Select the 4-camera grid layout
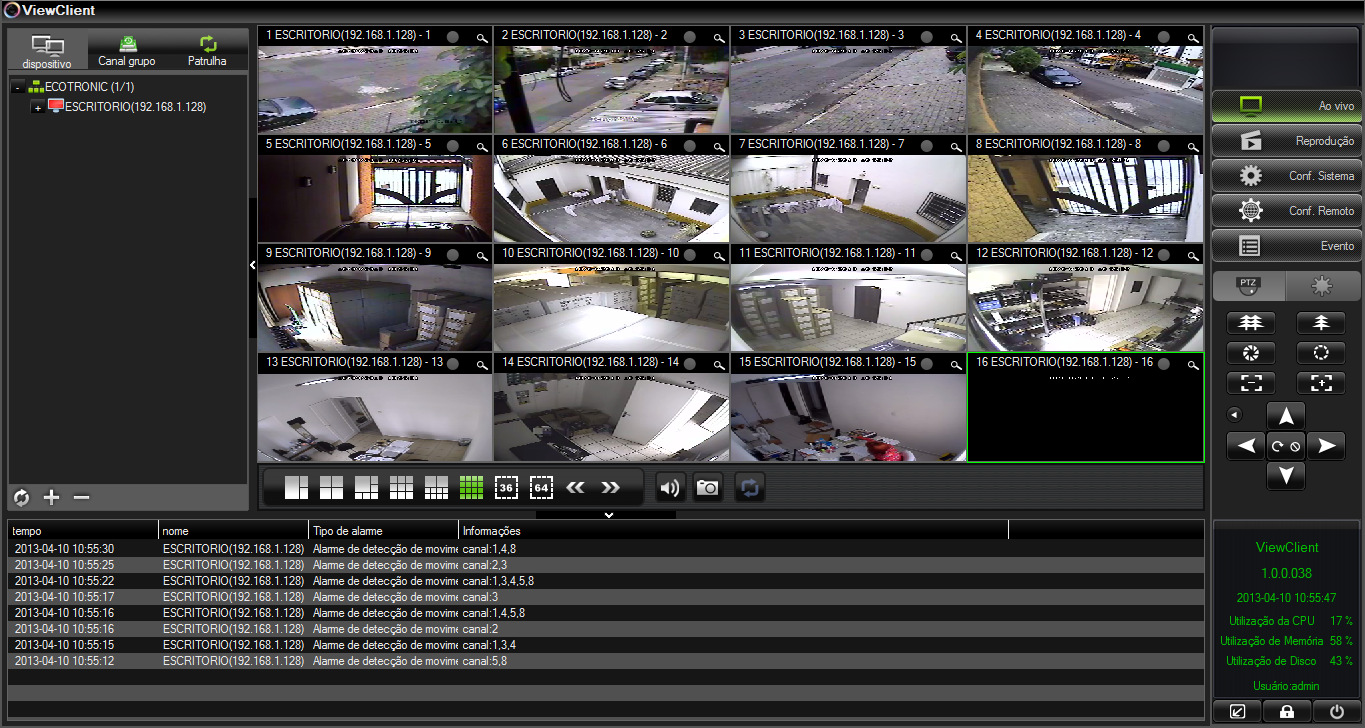1365x728 pixels. tap(332, 488)
